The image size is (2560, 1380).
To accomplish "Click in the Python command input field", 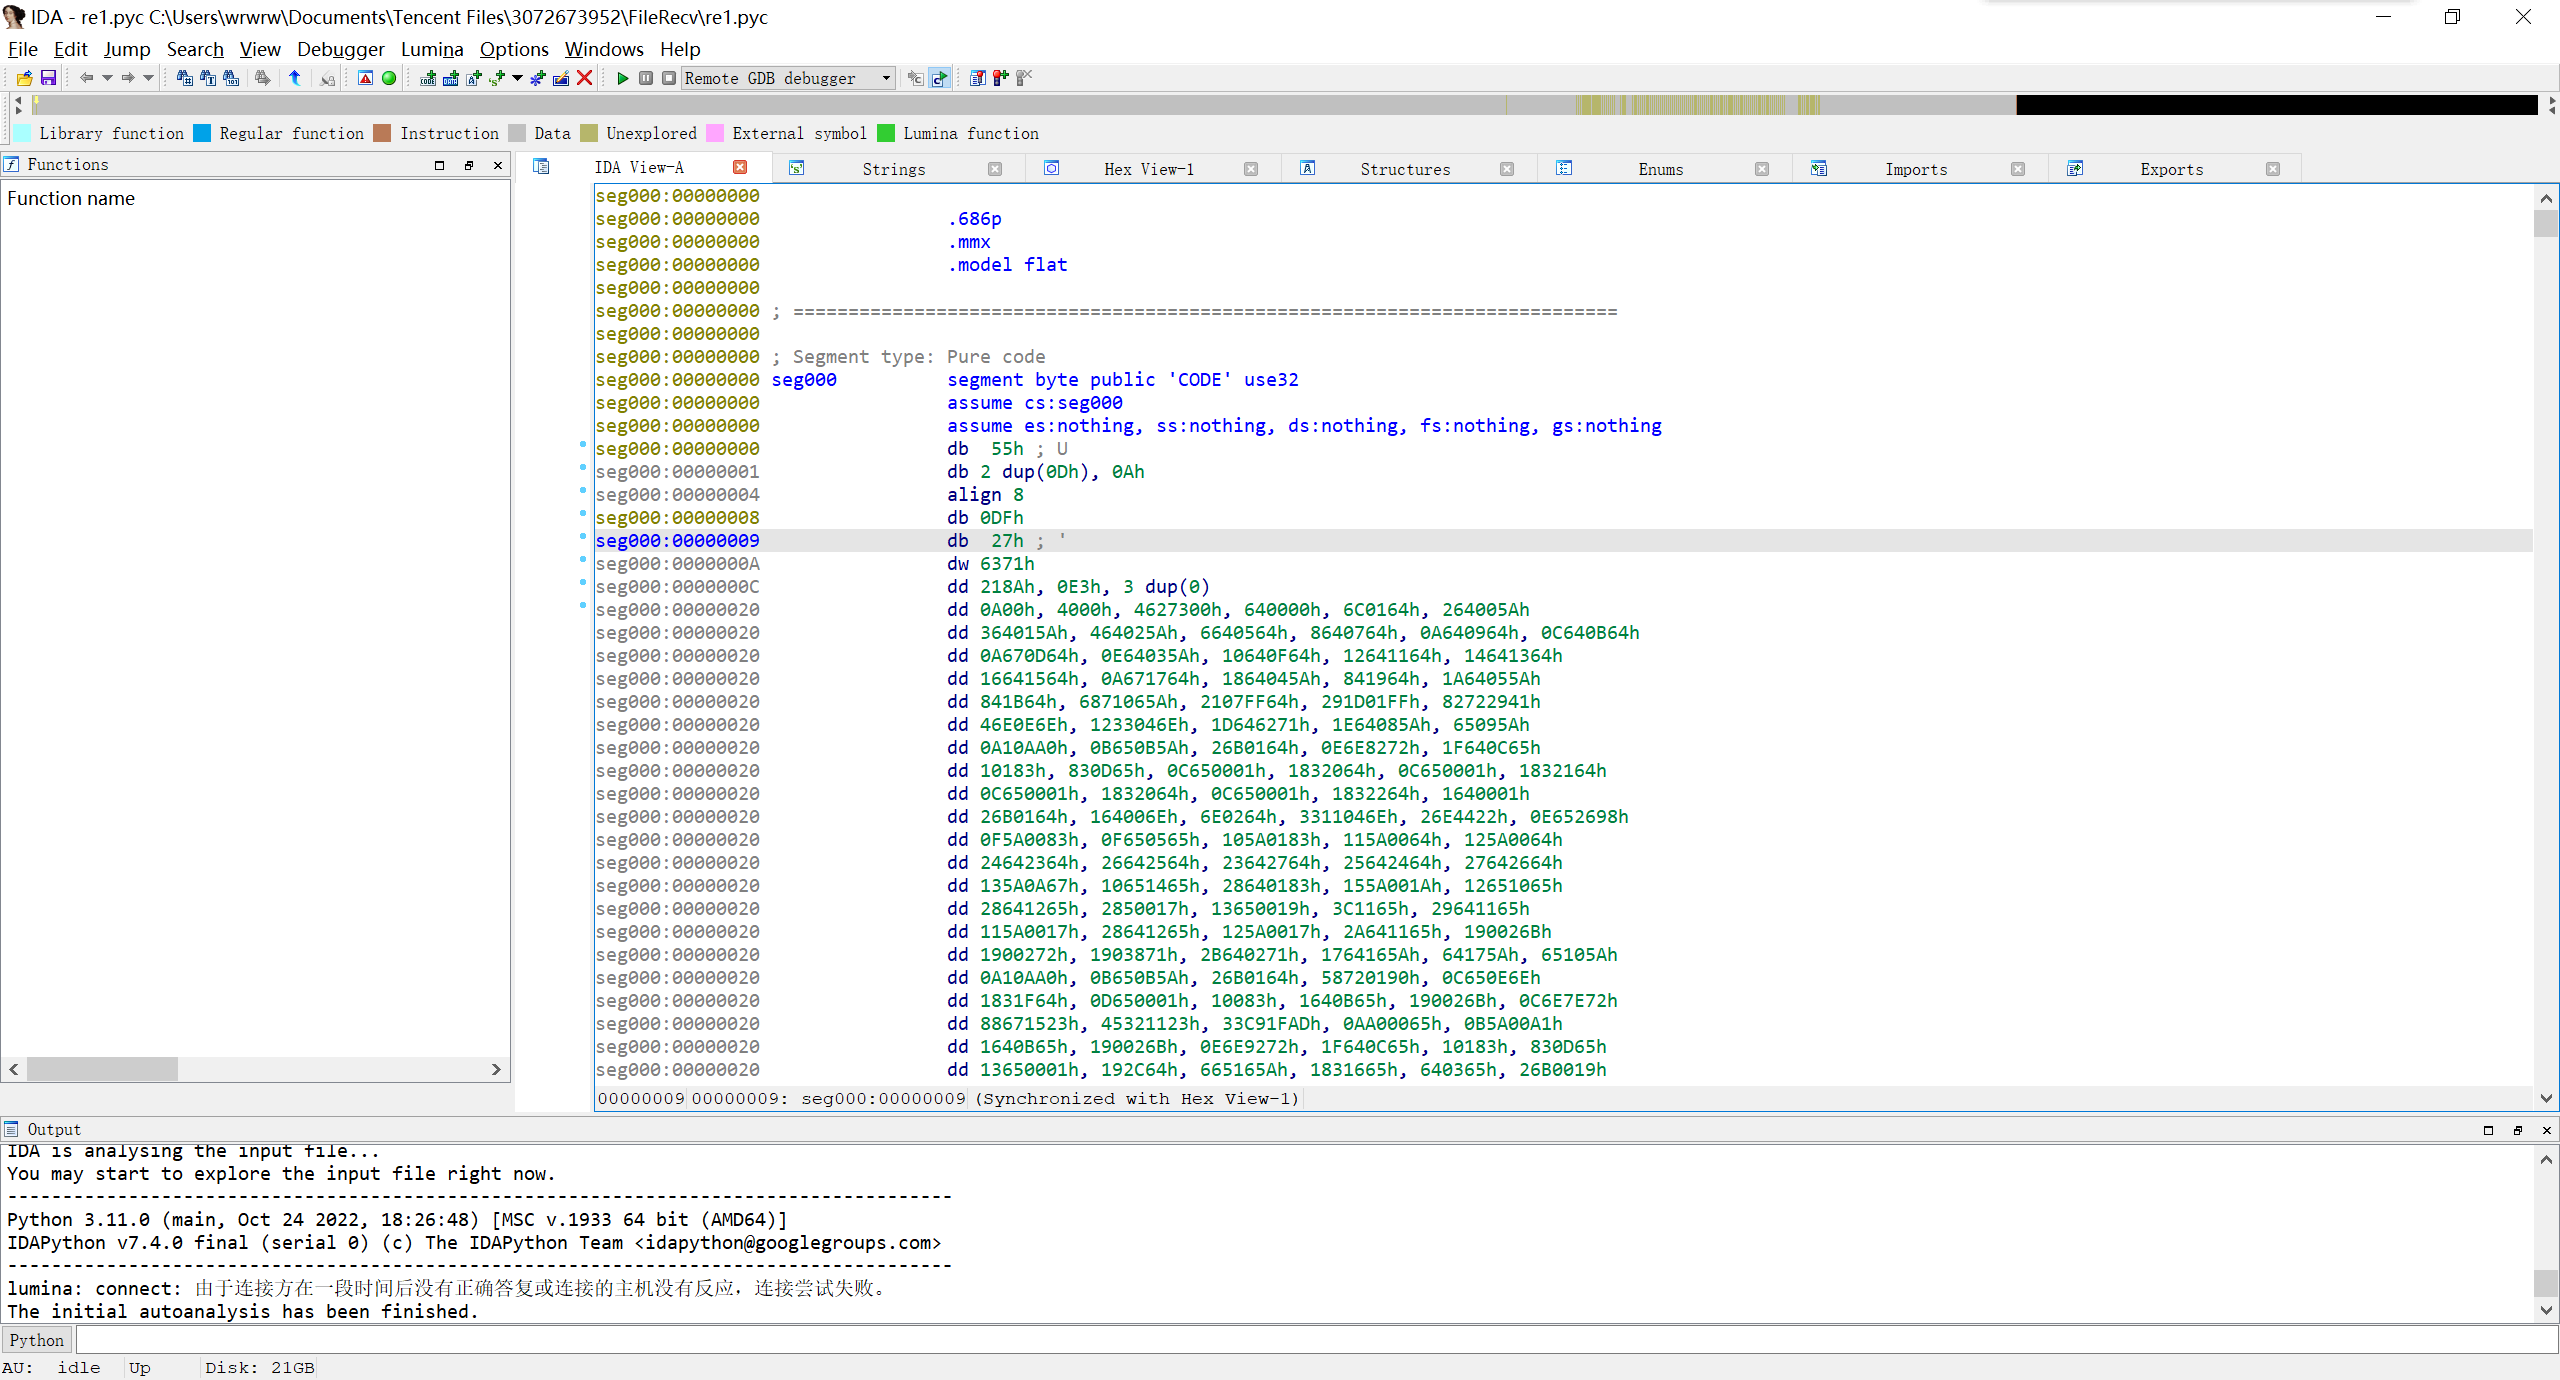I will point(1300,1340).
